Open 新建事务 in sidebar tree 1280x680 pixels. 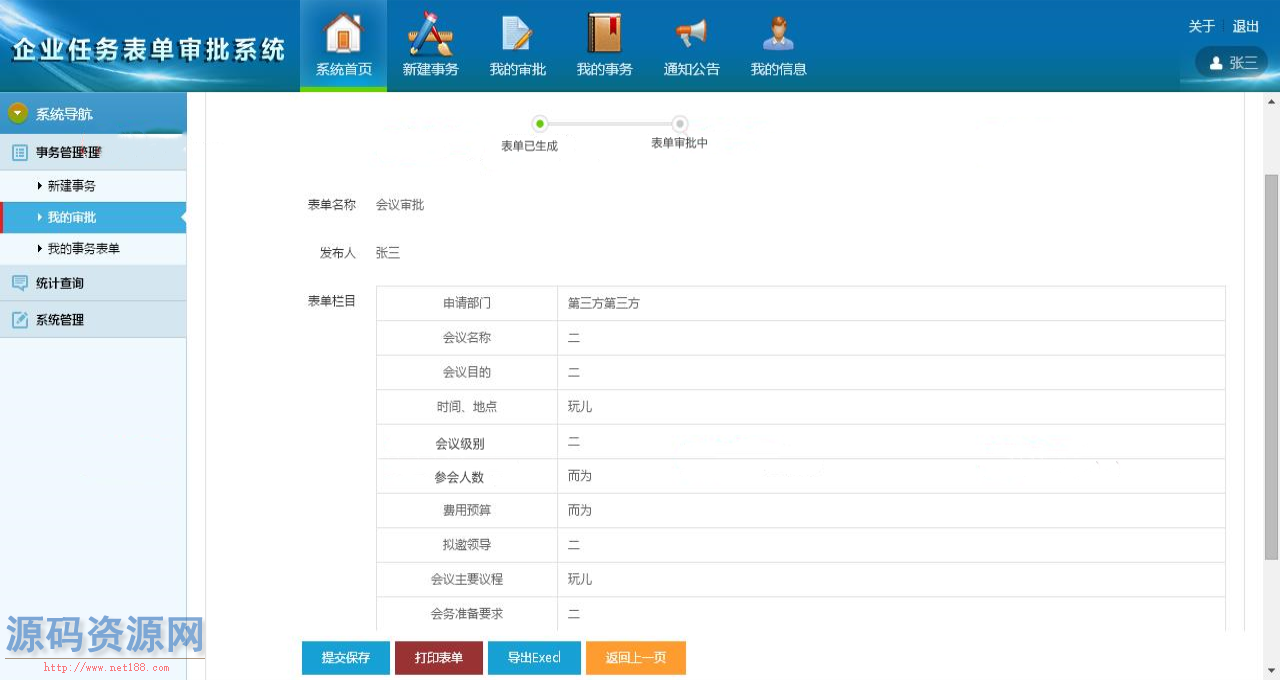point(93,186)
